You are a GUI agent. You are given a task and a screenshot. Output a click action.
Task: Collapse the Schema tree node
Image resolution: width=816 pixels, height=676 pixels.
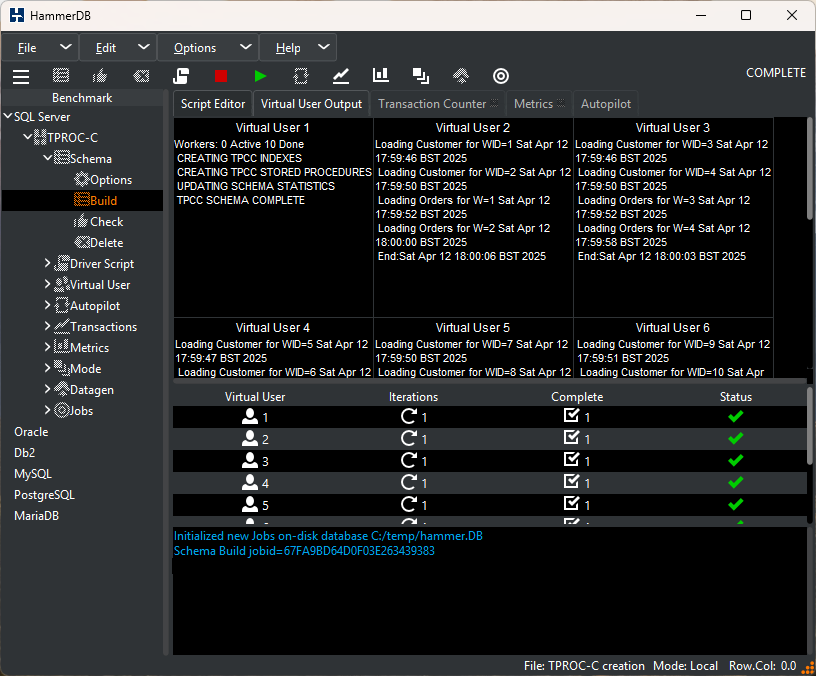(x=47, y=157)
